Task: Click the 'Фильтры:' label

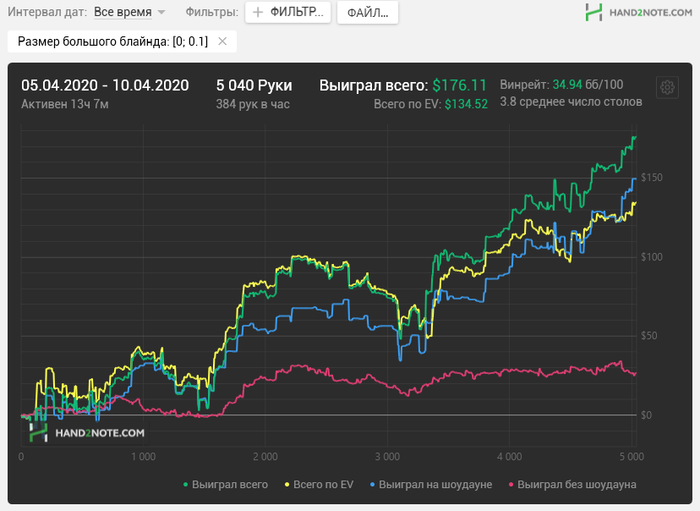Action: coord(212,12)
